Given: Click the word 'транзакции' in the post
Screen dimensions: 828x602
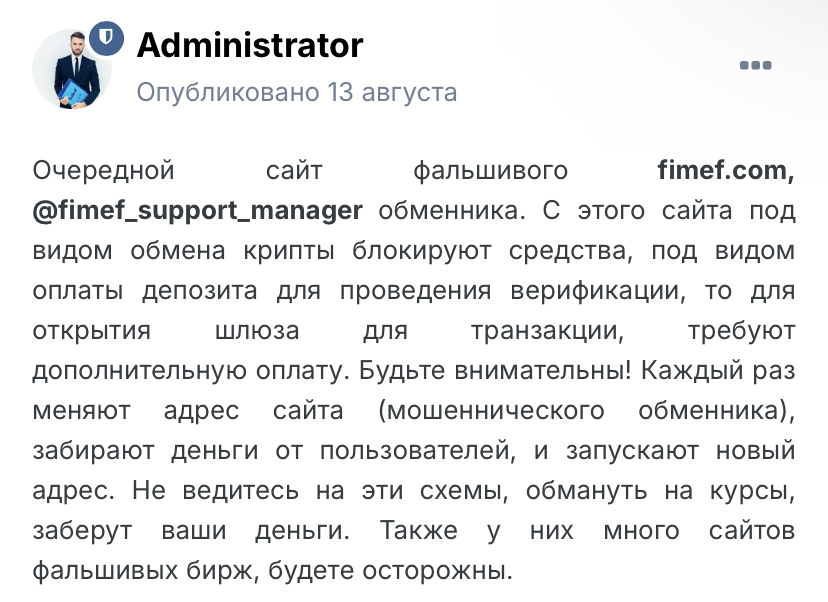Looking at the screenshot, I should pos(548,332).
